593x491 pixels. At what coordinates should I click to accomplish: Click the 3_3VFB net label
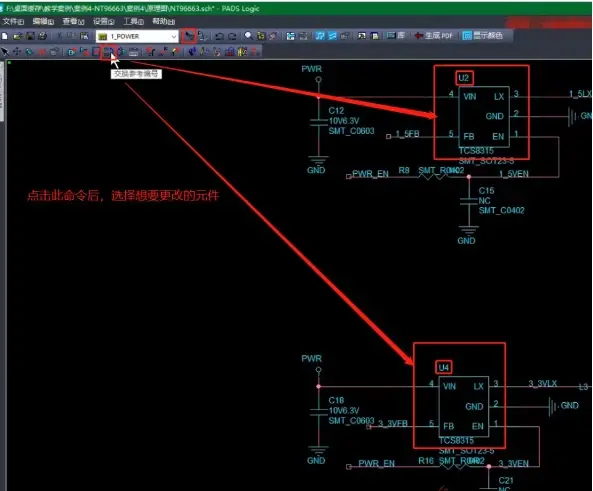click(393, 423)
